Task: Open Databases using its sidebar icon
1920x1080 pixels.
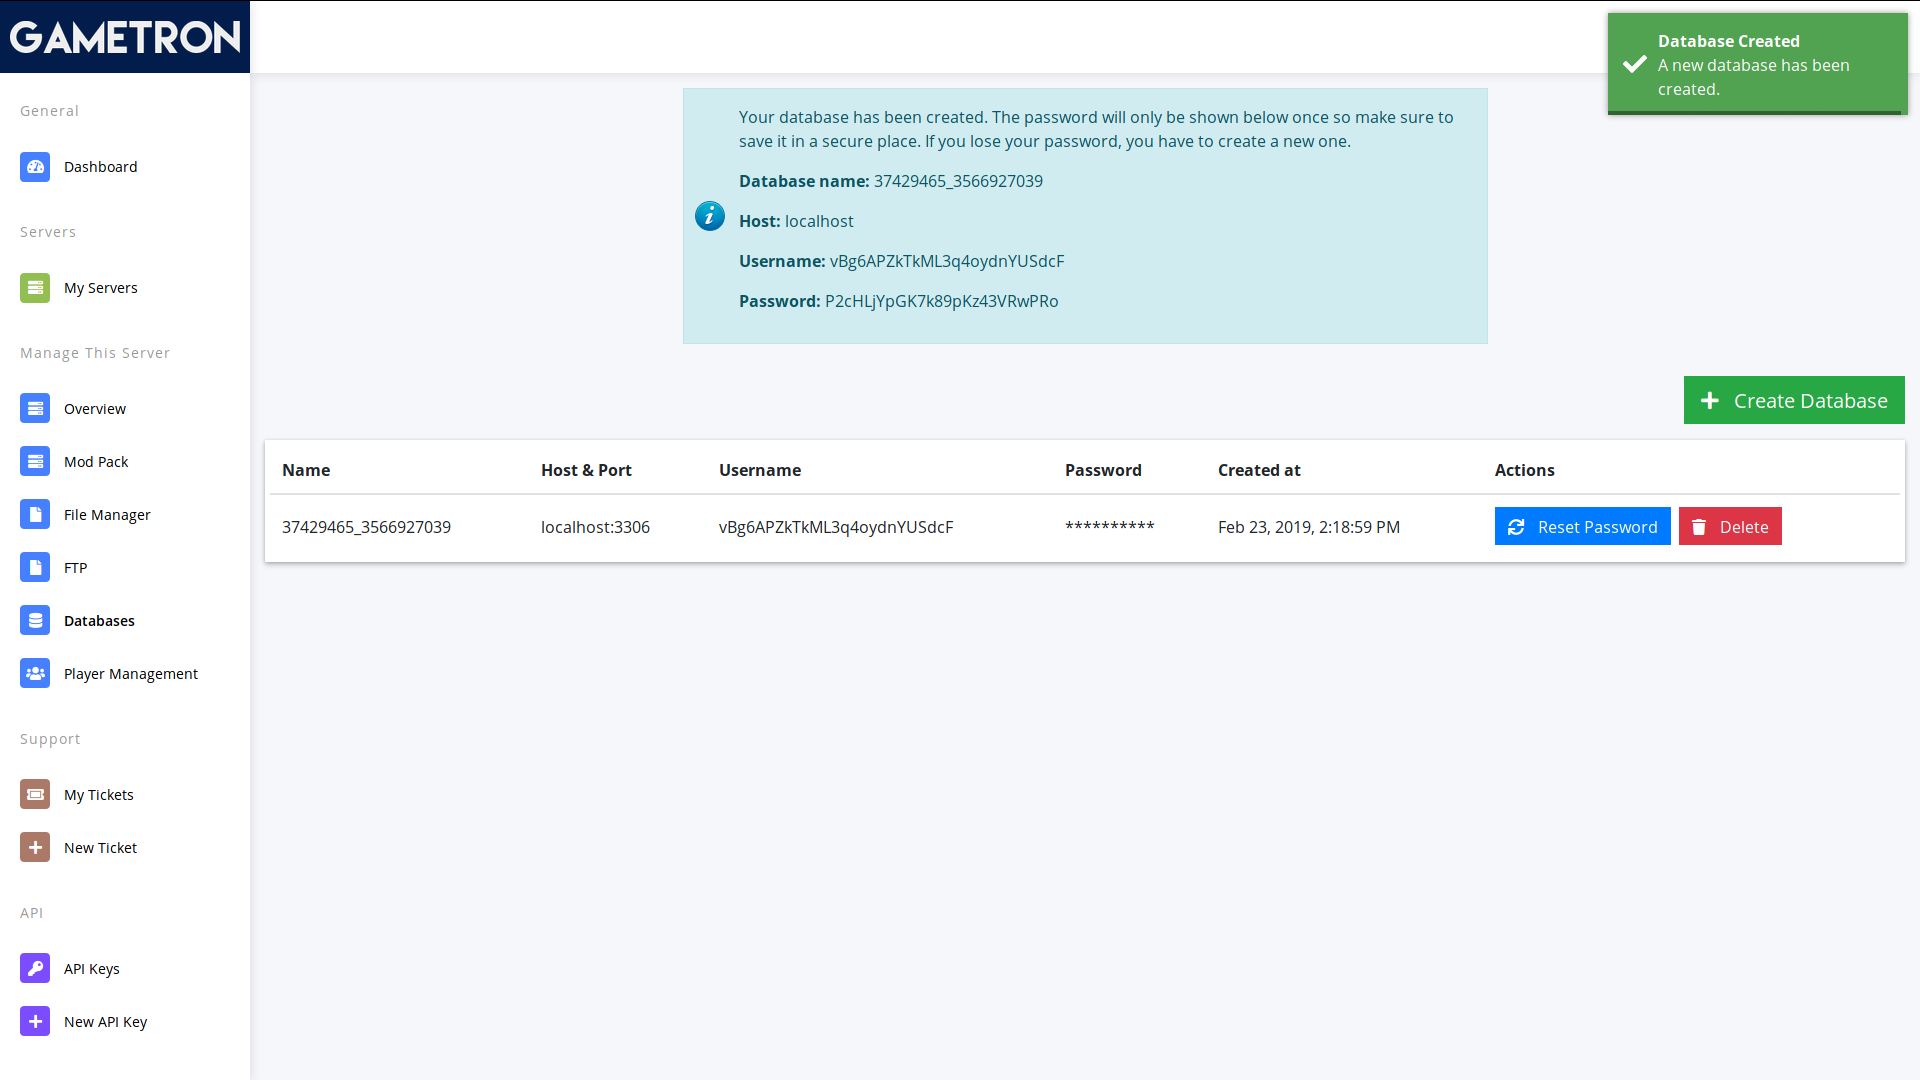Action: coord(35,620)
